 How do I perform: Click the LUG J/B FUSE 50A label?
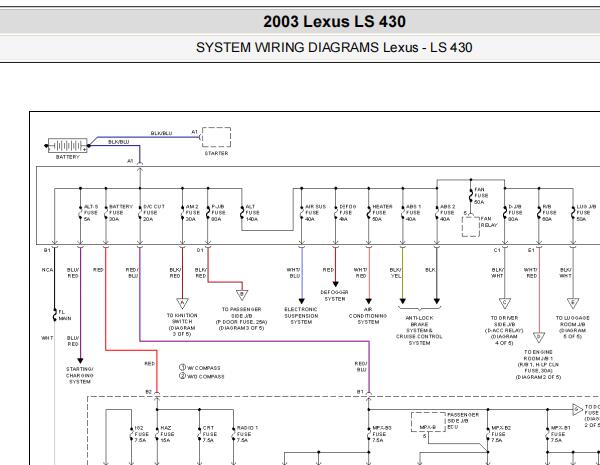[x=586, y=213]
